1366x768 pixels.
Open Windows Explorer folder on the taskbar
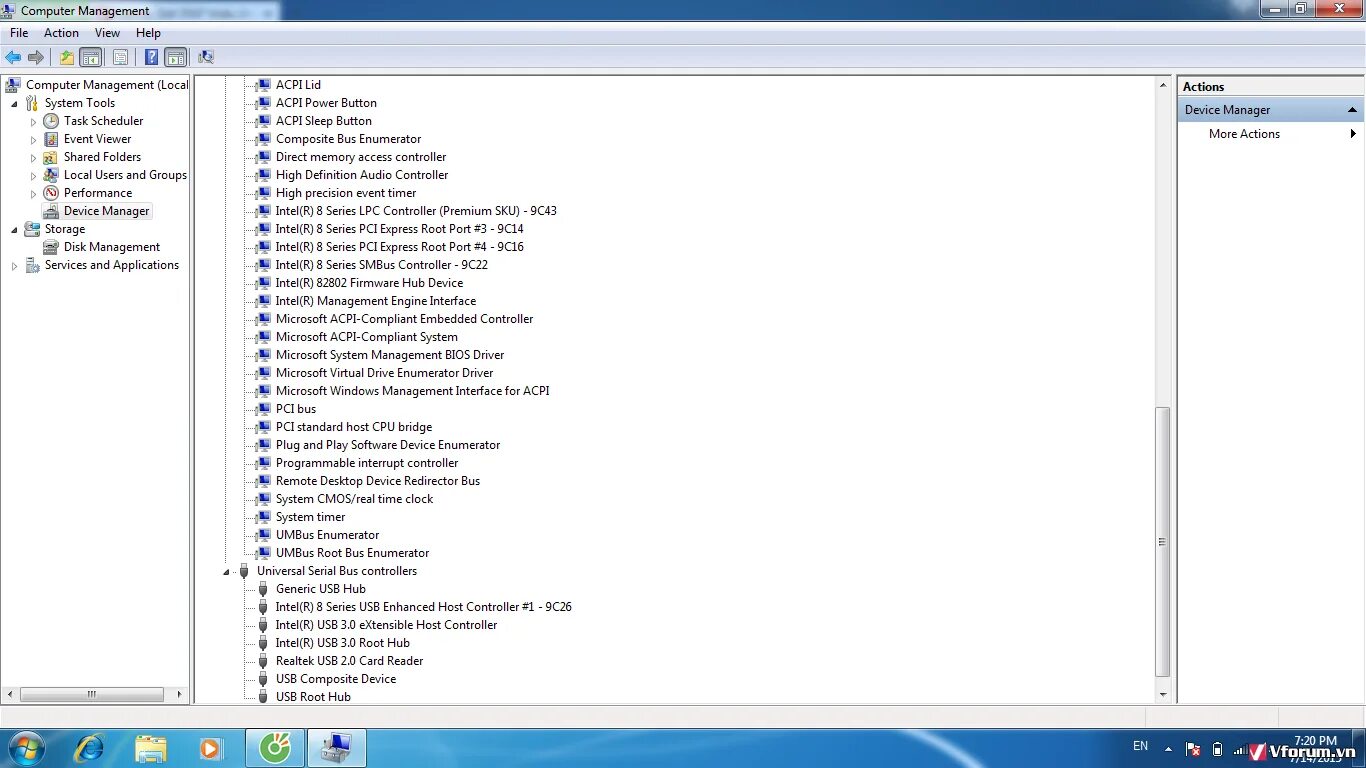tap(151, 748)
